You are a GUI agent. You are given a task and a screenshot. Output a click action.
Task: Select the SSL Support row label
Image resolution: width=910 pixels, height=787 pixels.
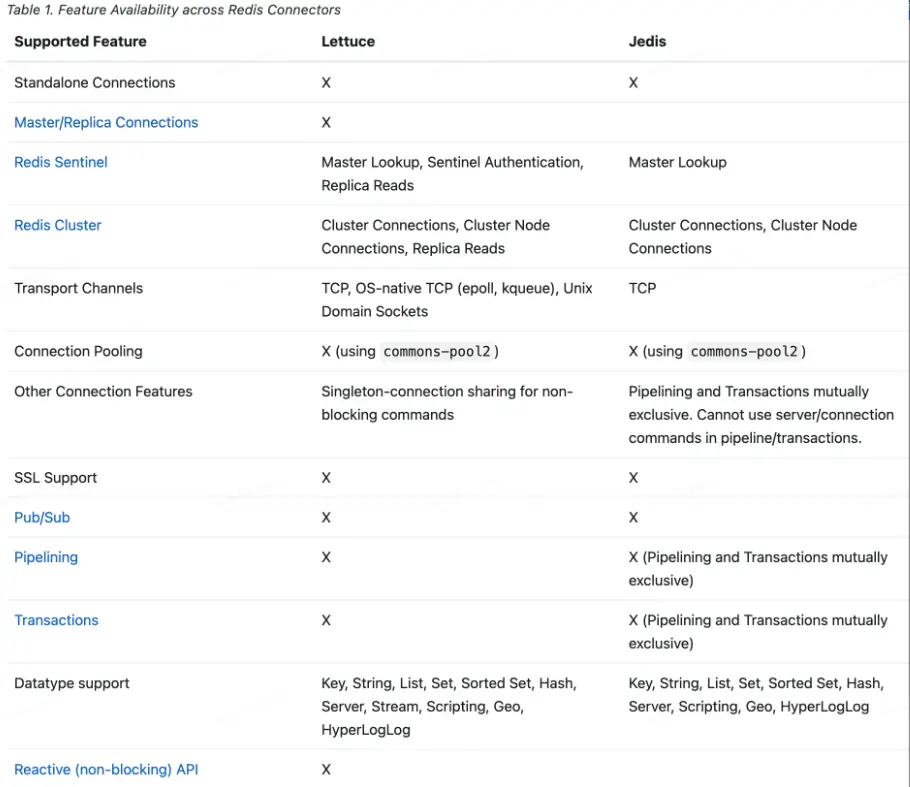click(x=56, y=477)
